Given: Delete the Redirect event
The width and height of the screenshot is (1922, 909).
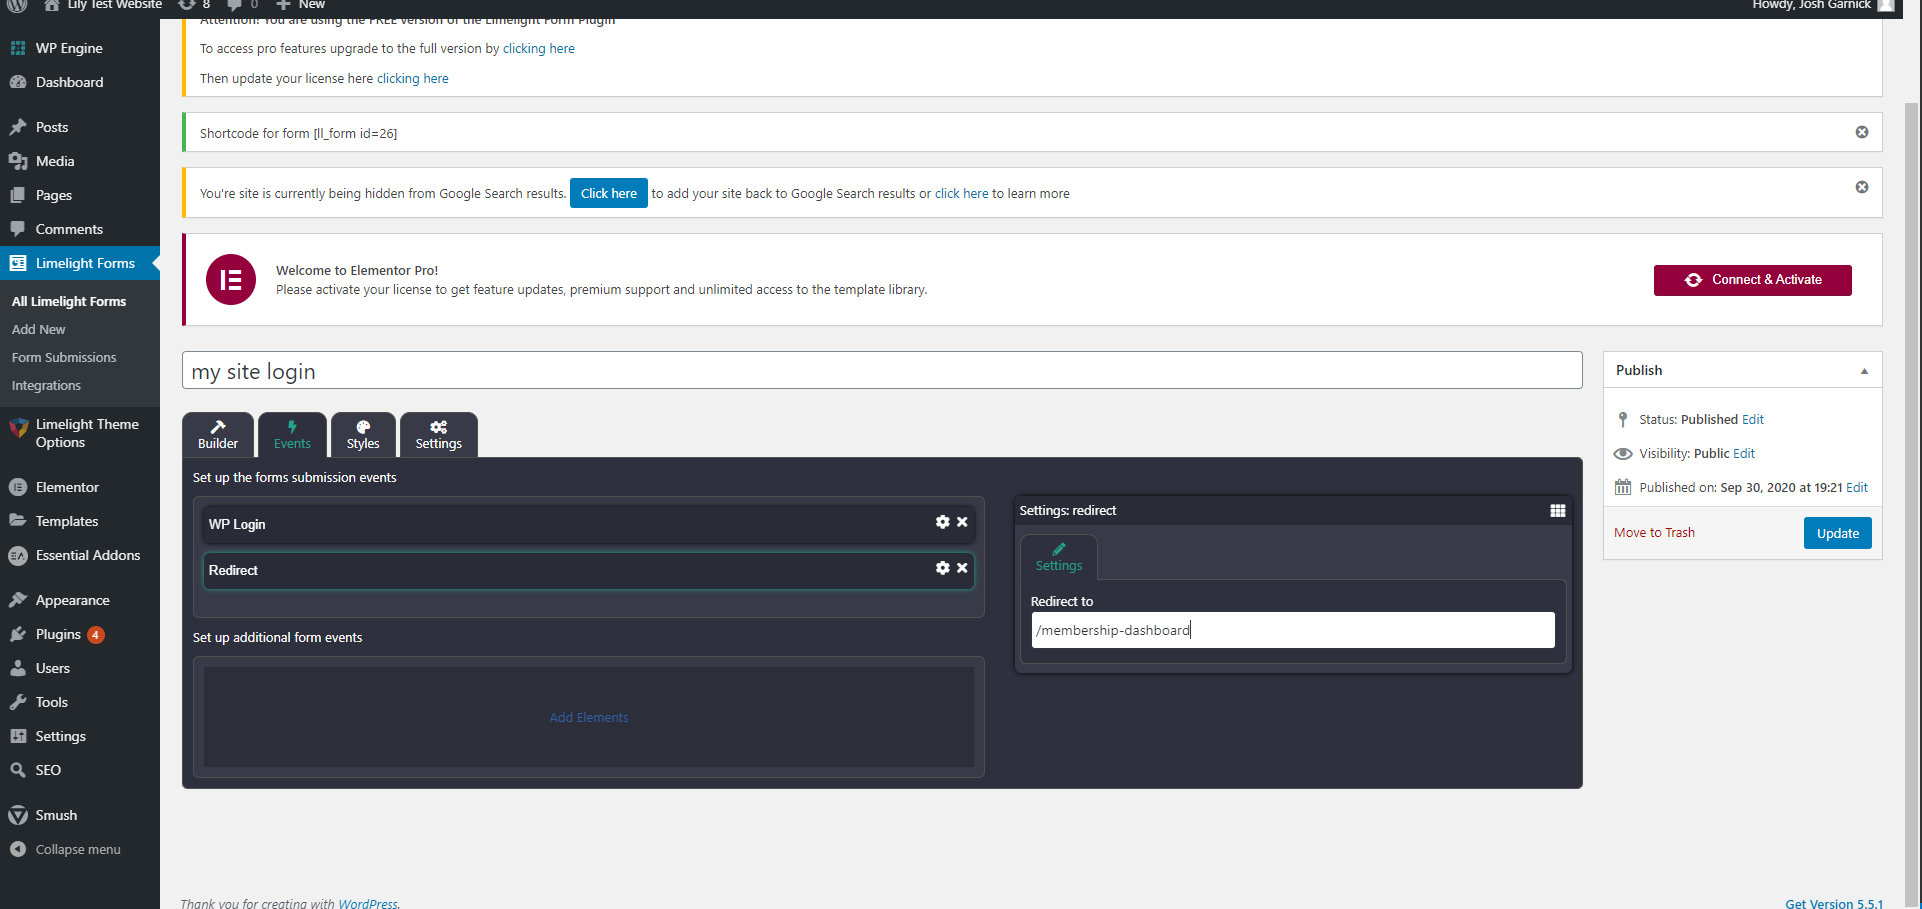Looking at the screenshot, I should click(x=962, y=568).
